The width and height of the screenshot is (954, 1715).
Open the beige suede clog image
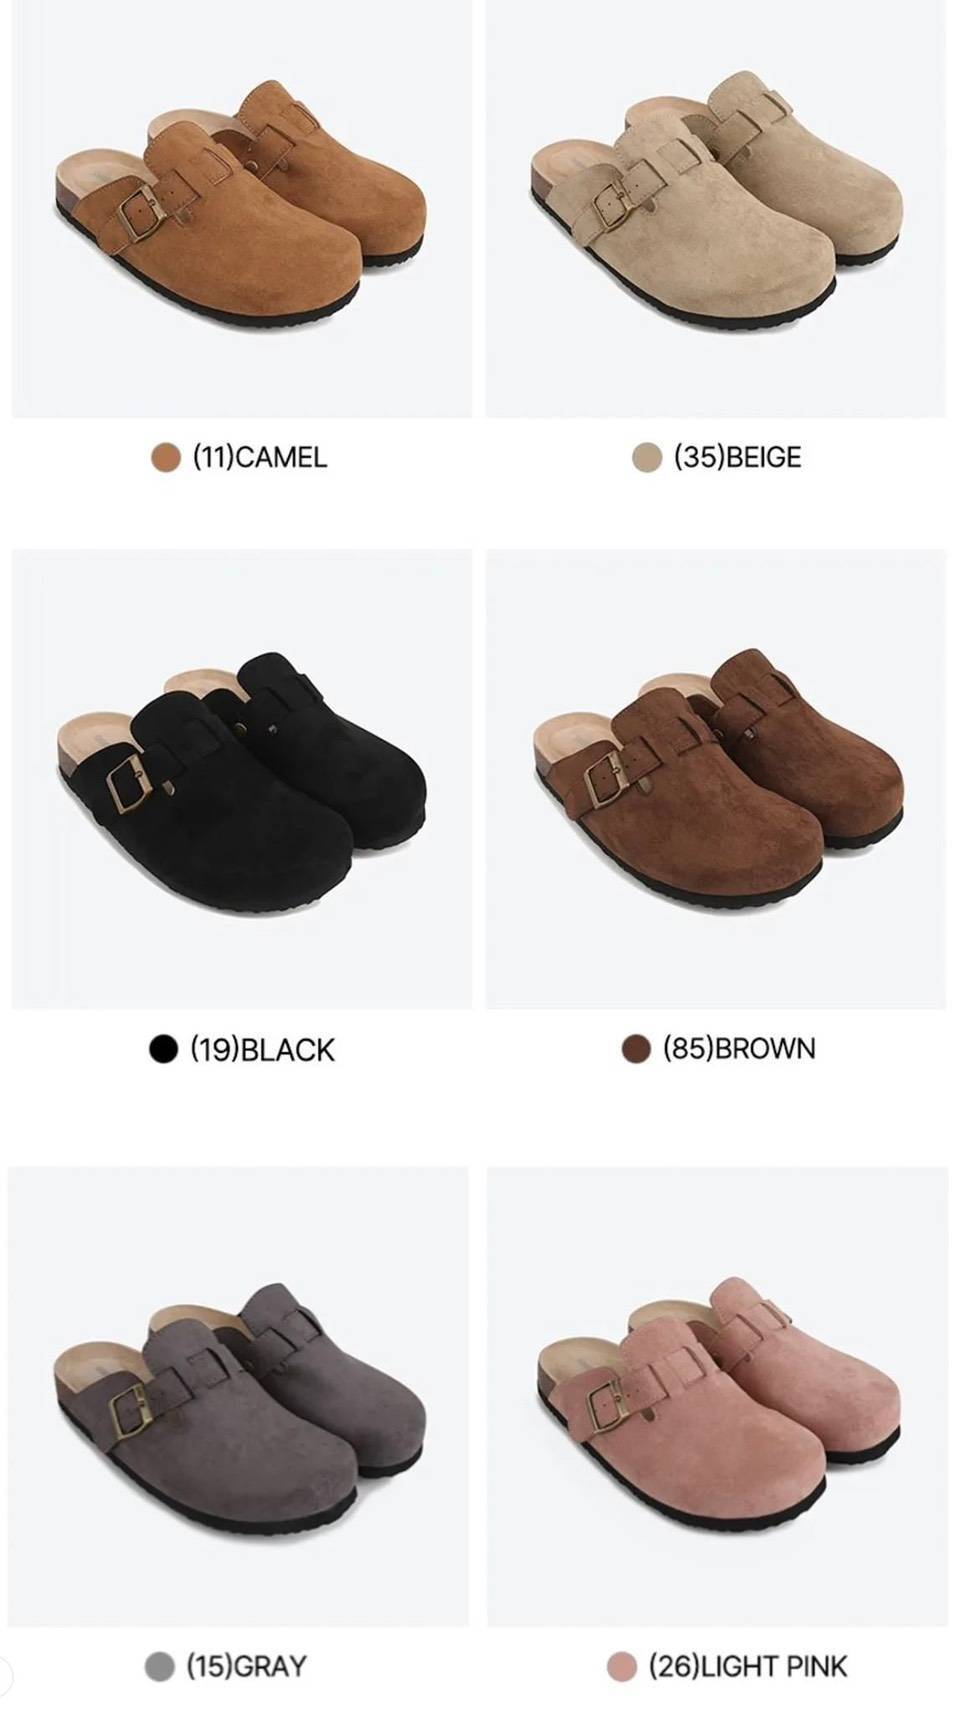coord(716,209)
